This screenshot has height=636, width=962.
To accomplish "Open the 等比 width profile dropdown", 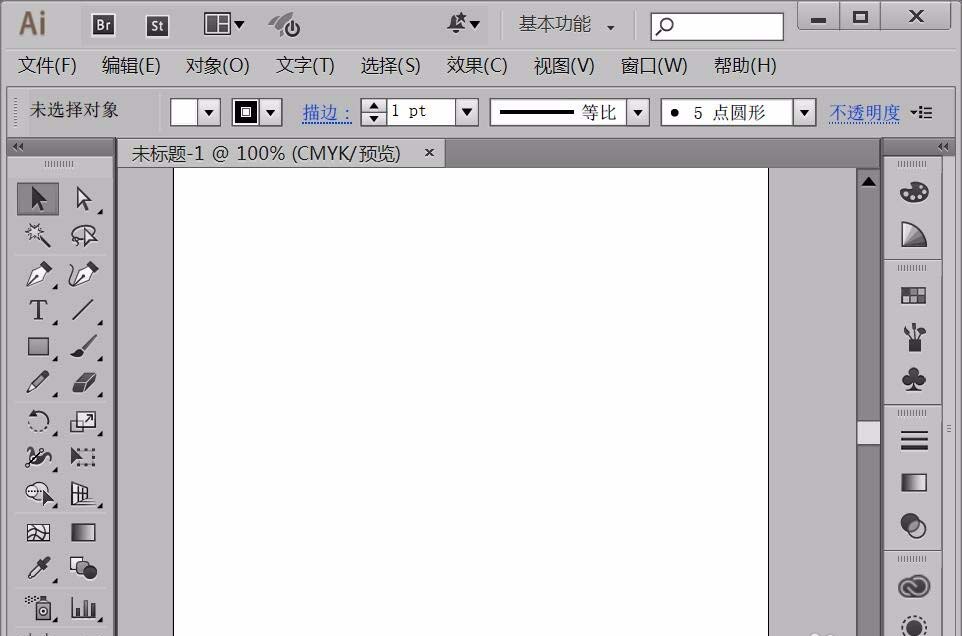I will tap(638, 112).
